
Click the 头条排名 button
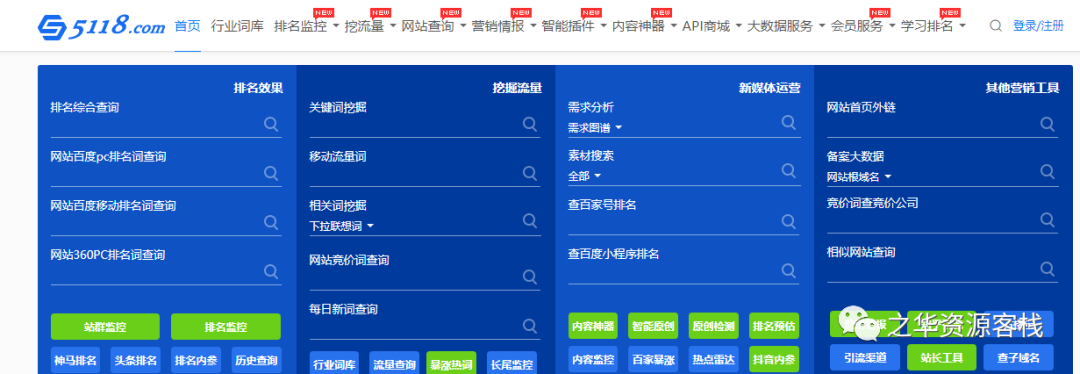[136, 360]
